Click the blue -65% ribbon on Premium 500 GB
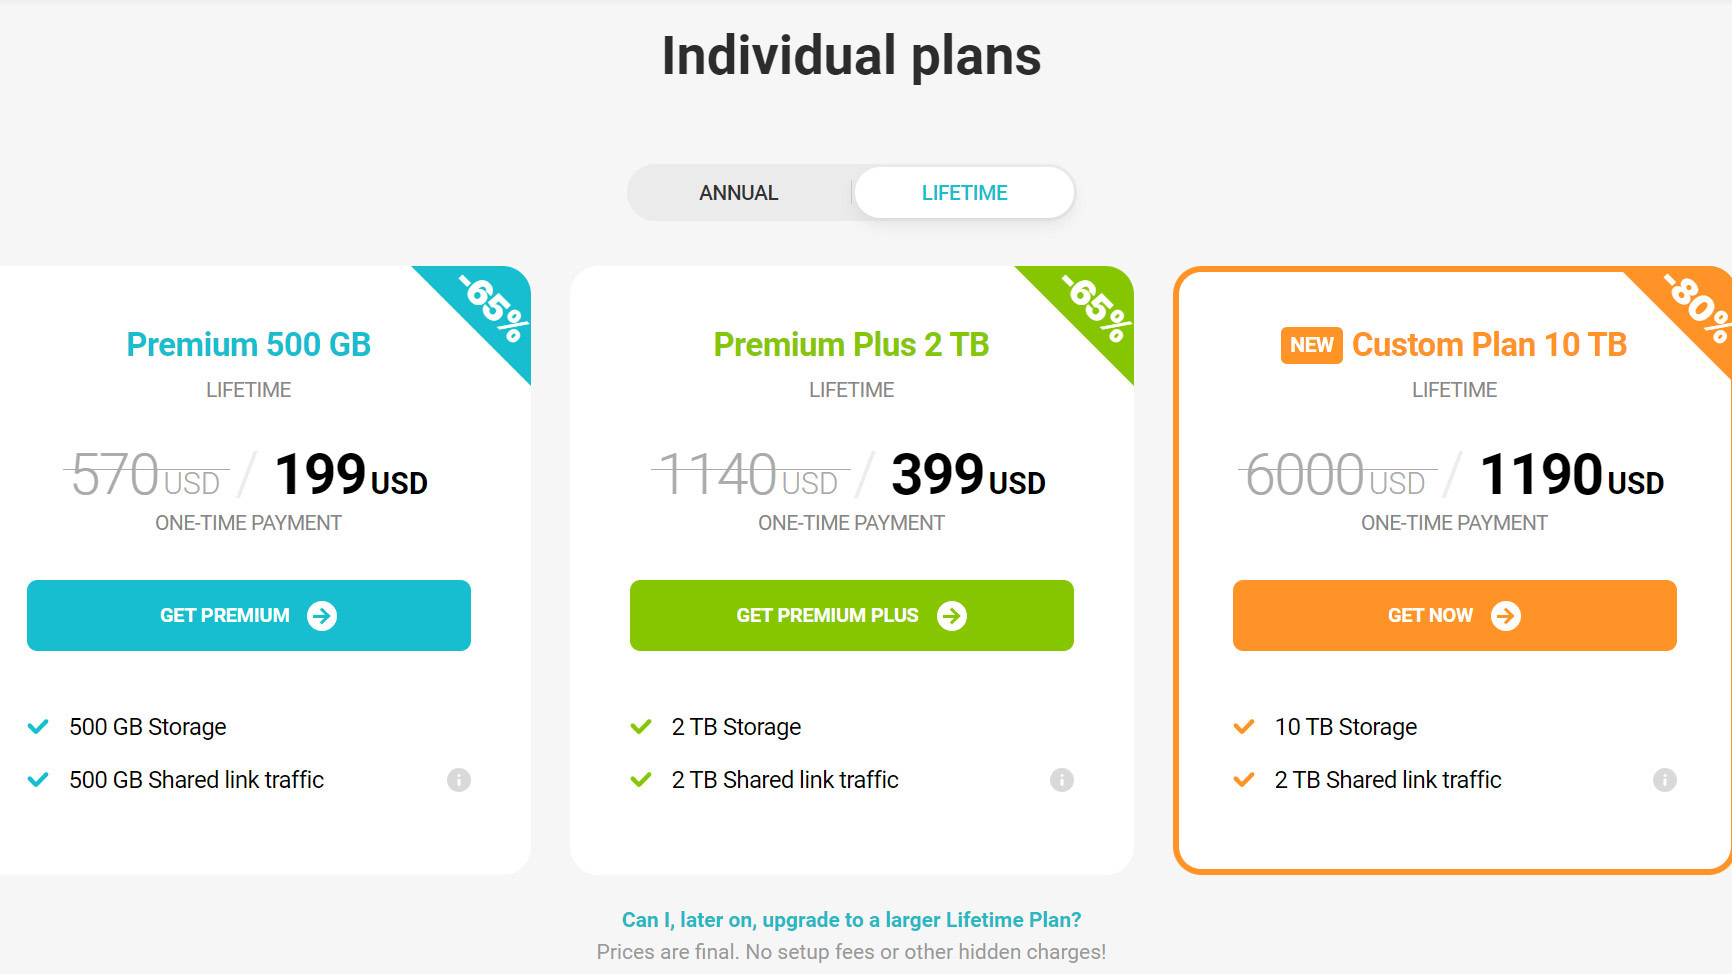 (492, 309)
